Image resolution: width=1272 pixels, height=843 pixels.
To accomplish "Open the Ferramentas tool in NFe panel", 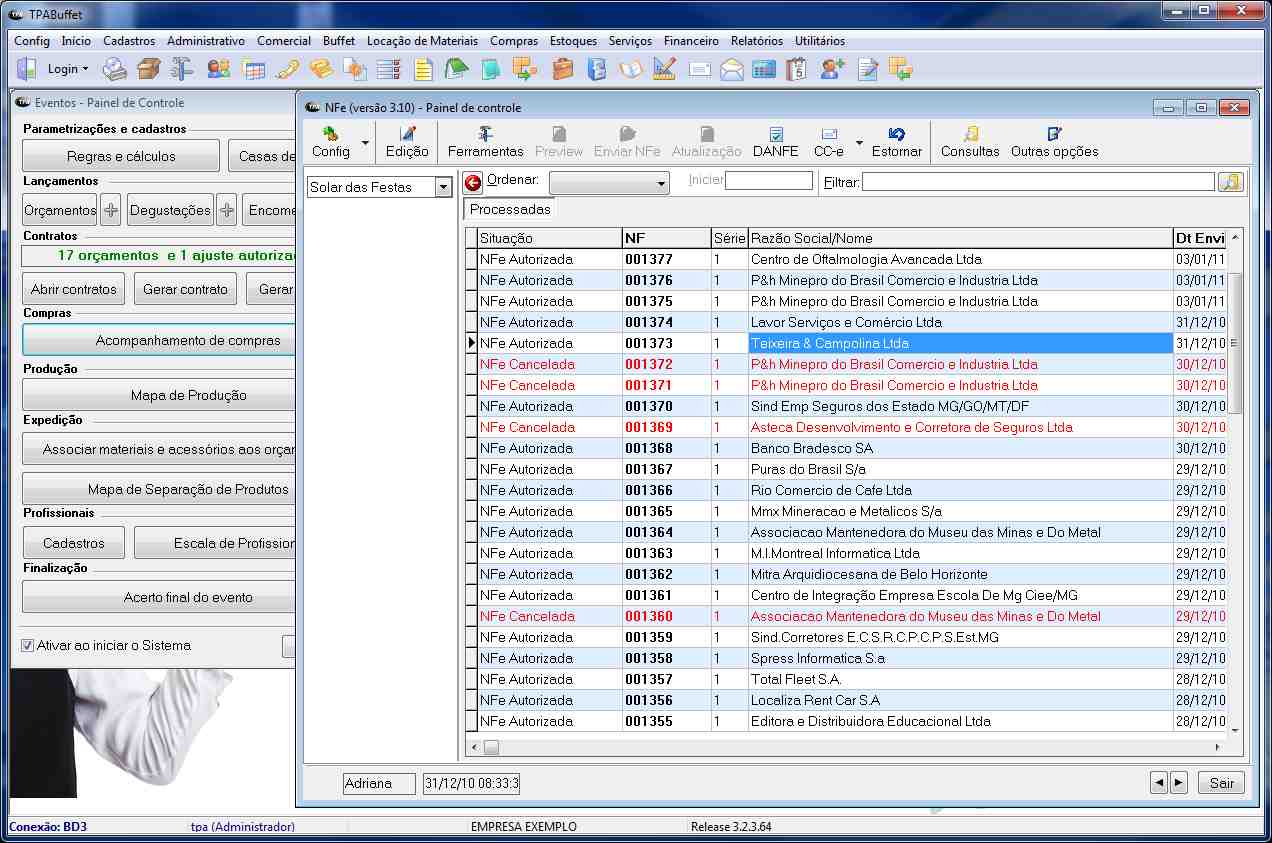I will click(485, 142).
